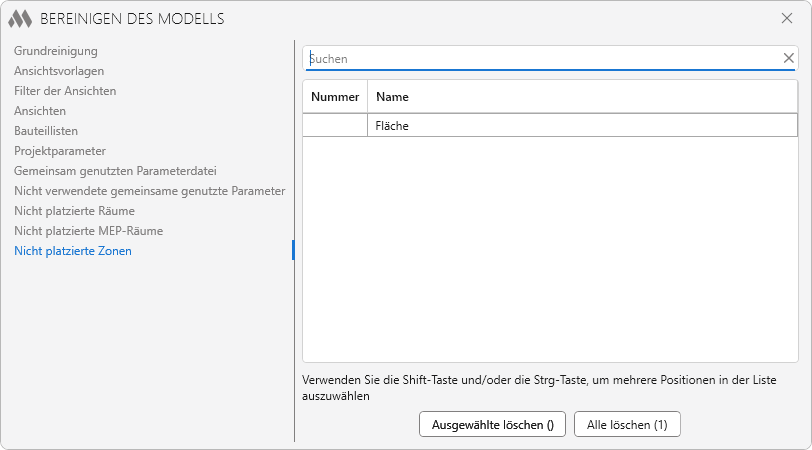The image size is (812, 450).
Task: Select Projektparameter from the list
Action: pos(59,151)
